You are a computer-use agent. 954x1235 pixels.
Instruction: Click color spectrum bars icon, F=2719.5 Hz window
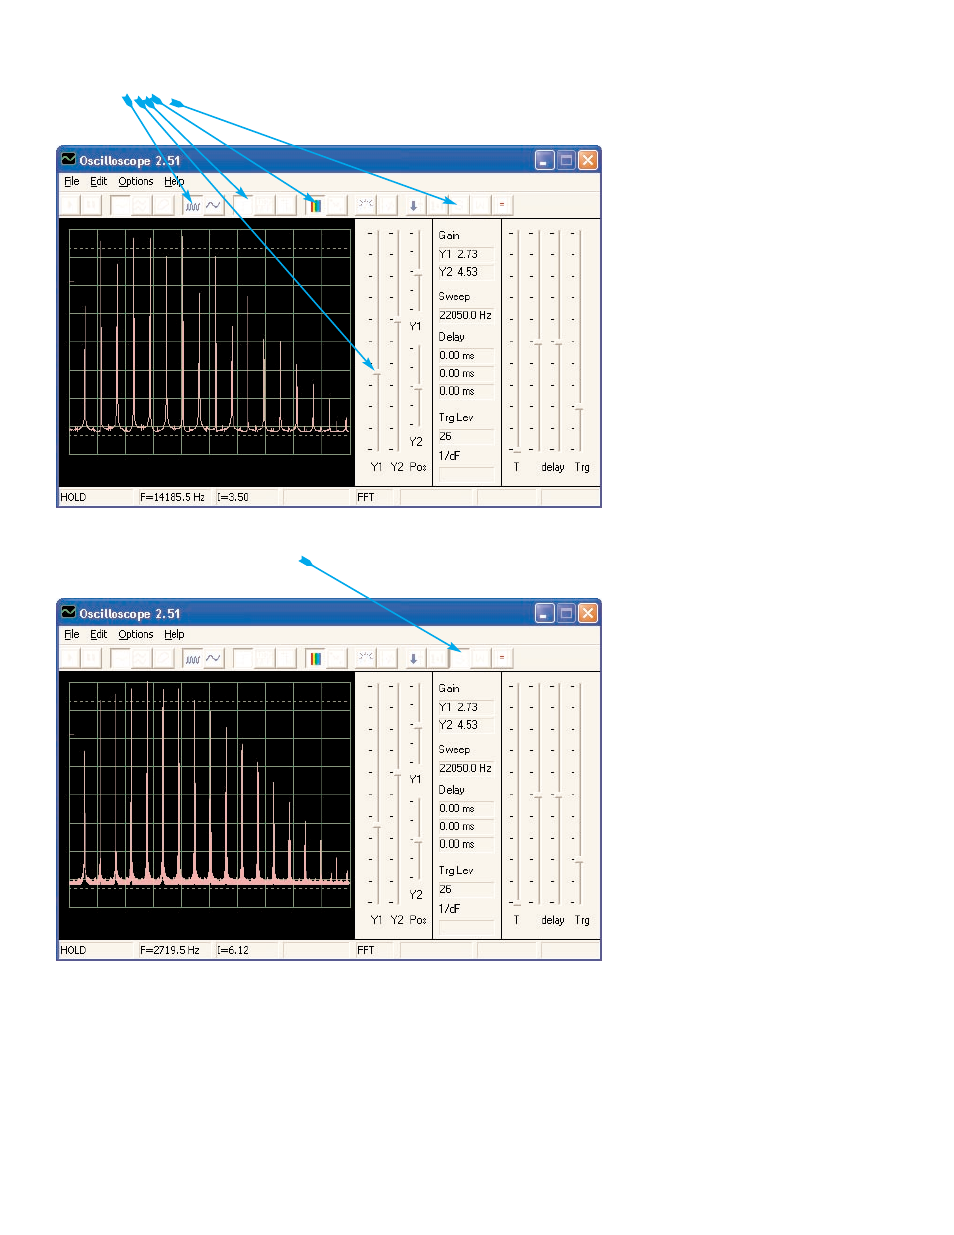[x=316, y=658]
